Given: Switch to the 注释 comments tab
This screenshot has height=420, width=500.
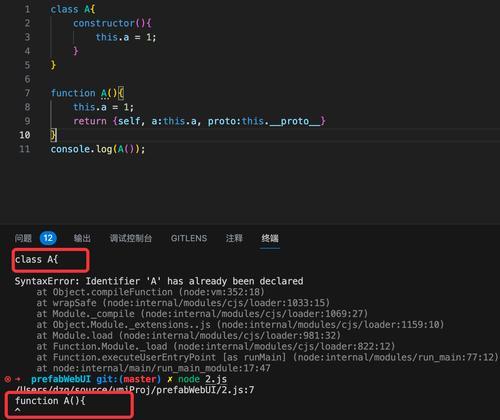Looking at the screenshot, I should [x=234, y=238].
